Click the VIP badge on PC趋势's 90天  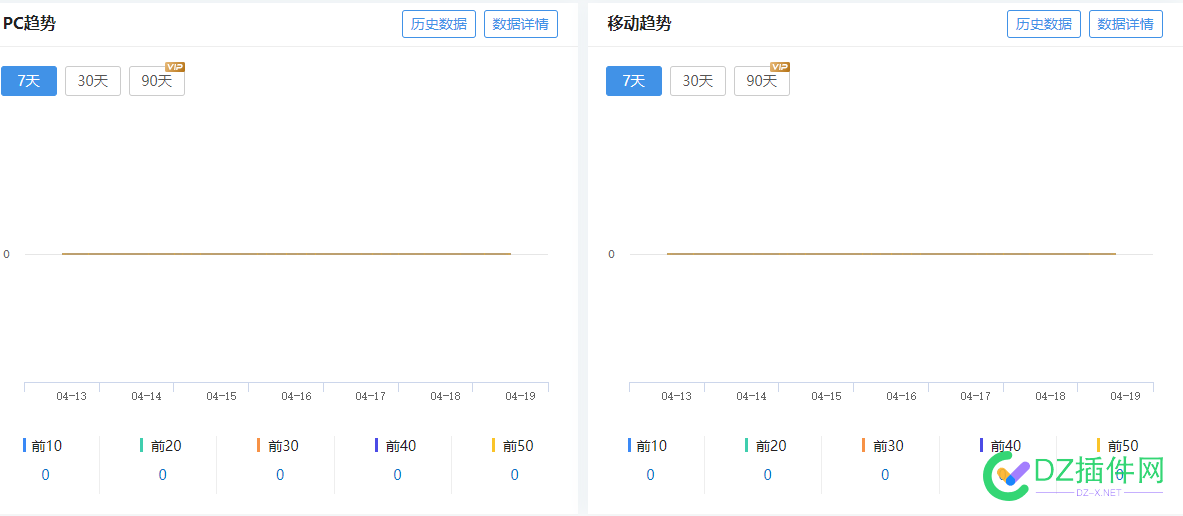(x=175, y=66)
